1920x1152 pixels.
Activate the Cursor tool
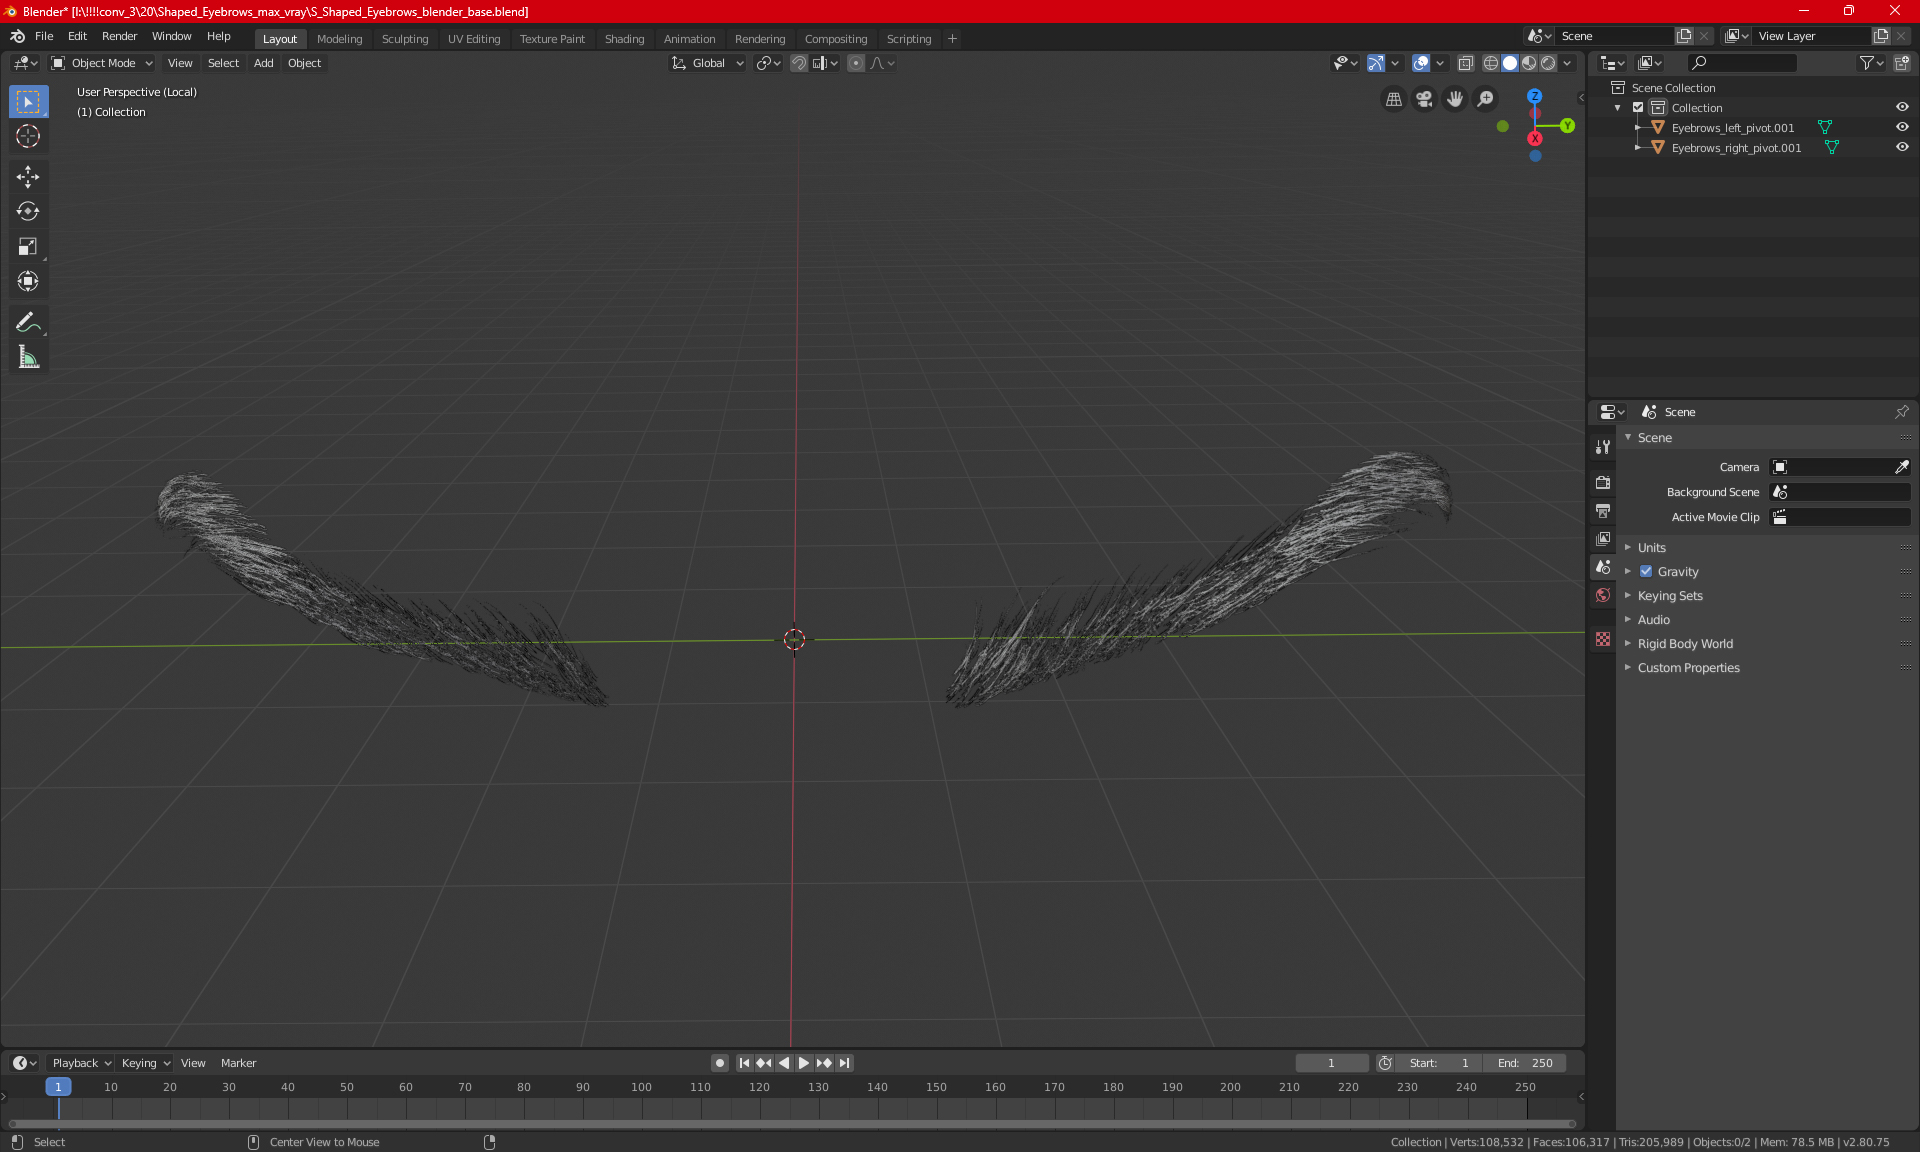(x=28, y=137)
